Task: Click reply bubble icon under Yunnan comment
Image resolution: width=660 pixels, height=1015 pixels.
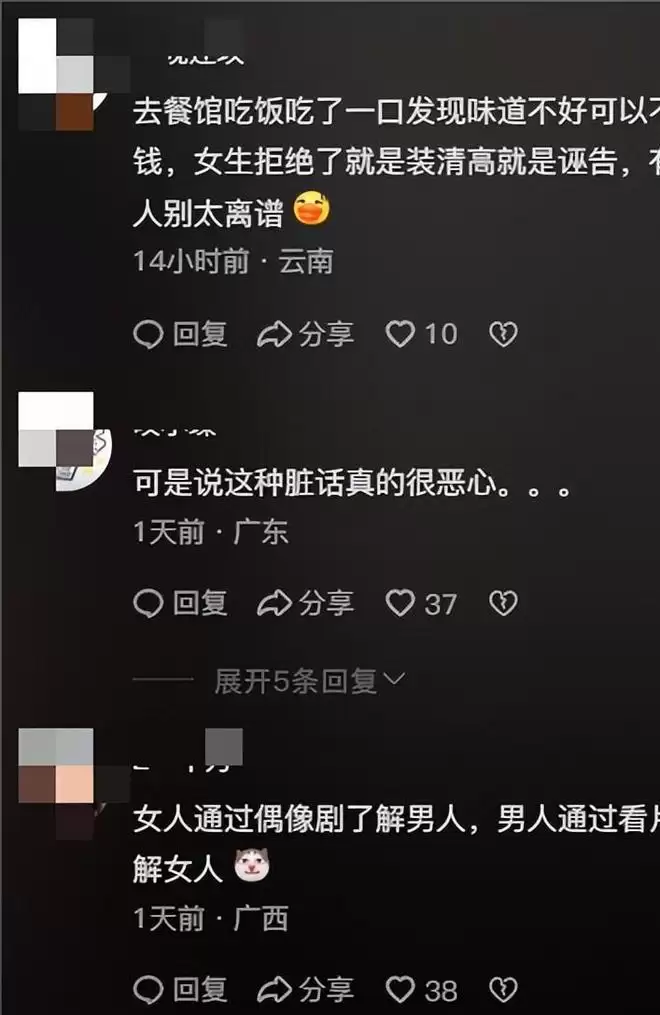Action: pos(148,335)
